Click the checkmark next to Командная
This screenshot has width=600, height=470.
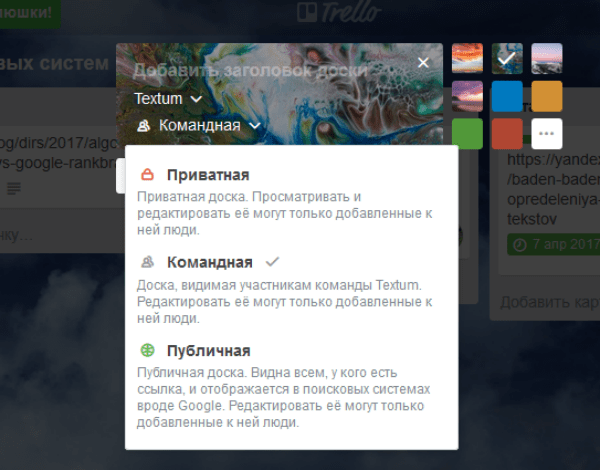point(272,262)
